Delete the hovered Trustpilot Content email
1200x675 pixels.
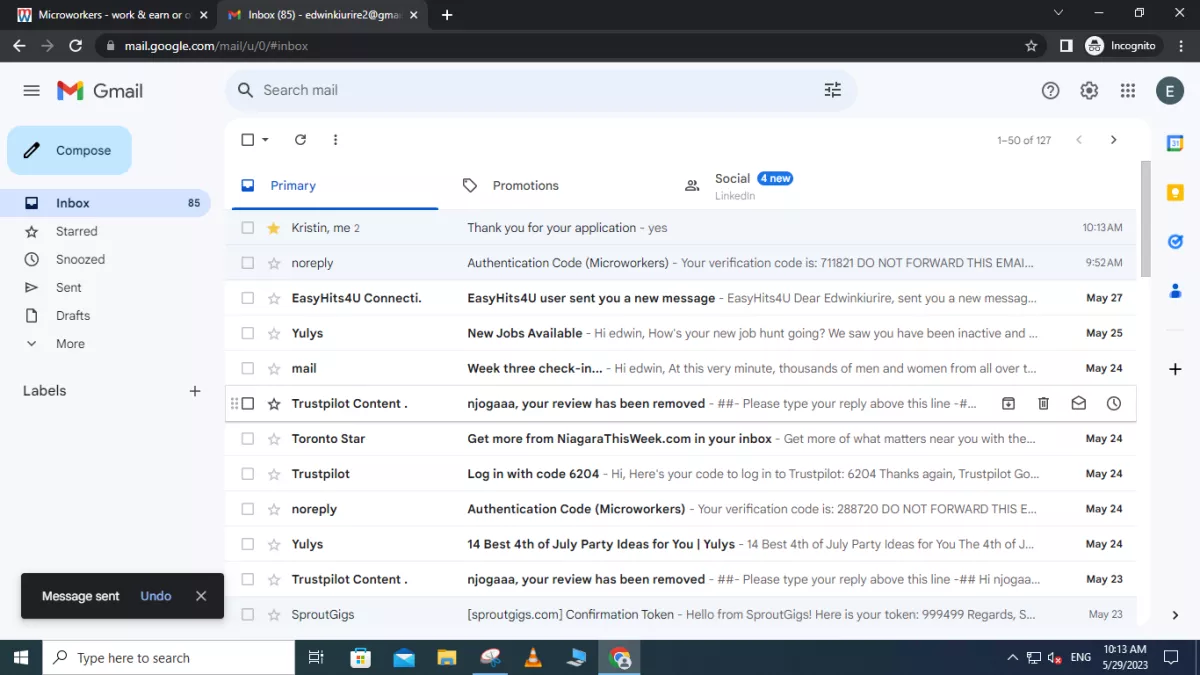(1043, 404)
